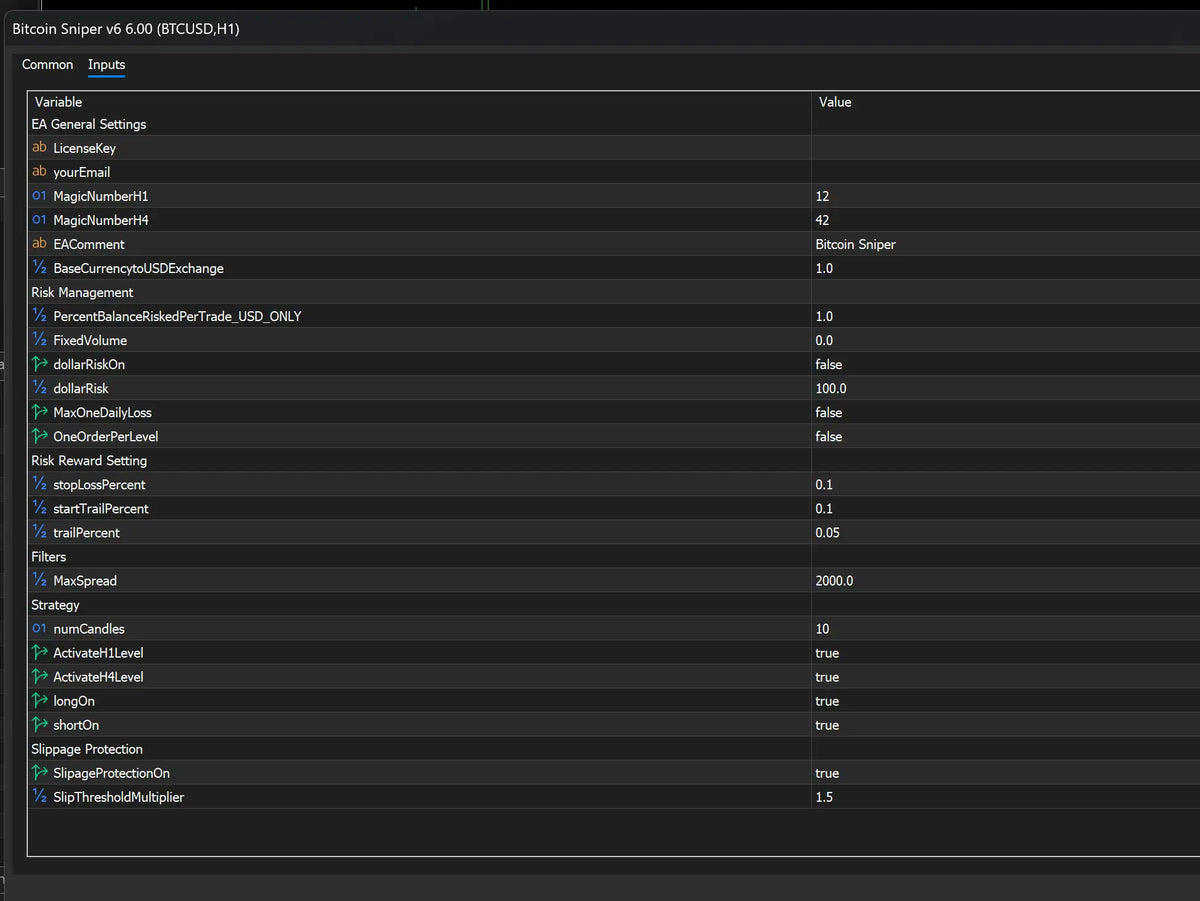Click the boolean icon beside MaxOneDailyLoss
The height and width of the screenshot is (901, 1200).
point(39,412)
